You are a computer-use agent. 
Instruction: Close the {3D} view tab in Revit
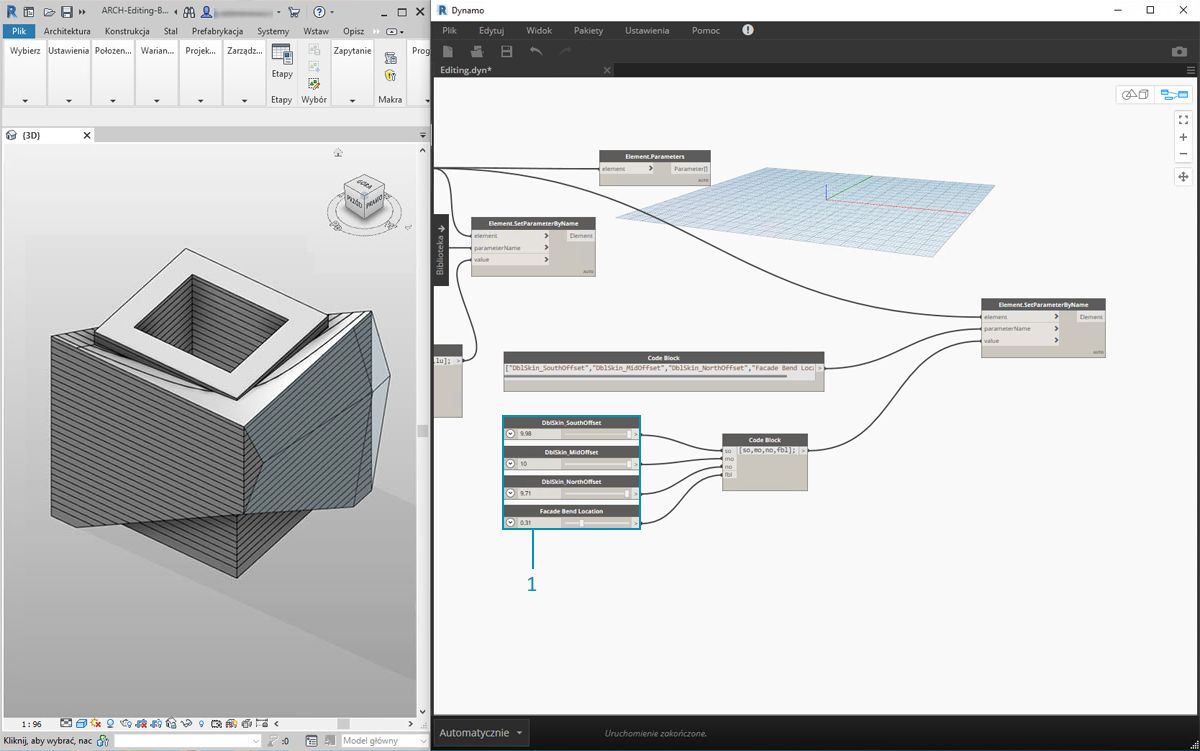pos(87,135)
